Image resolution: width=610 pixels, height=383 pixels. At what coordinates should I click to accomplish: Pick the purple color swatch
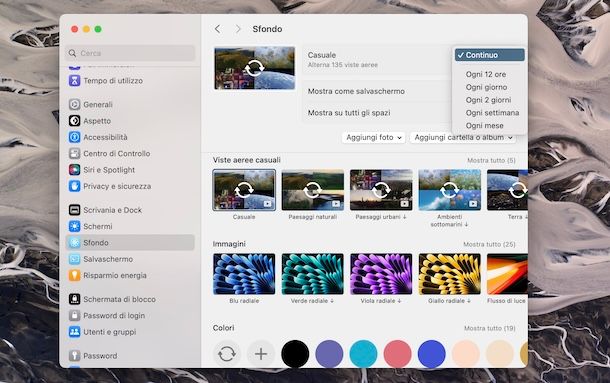tap(329, 354)
